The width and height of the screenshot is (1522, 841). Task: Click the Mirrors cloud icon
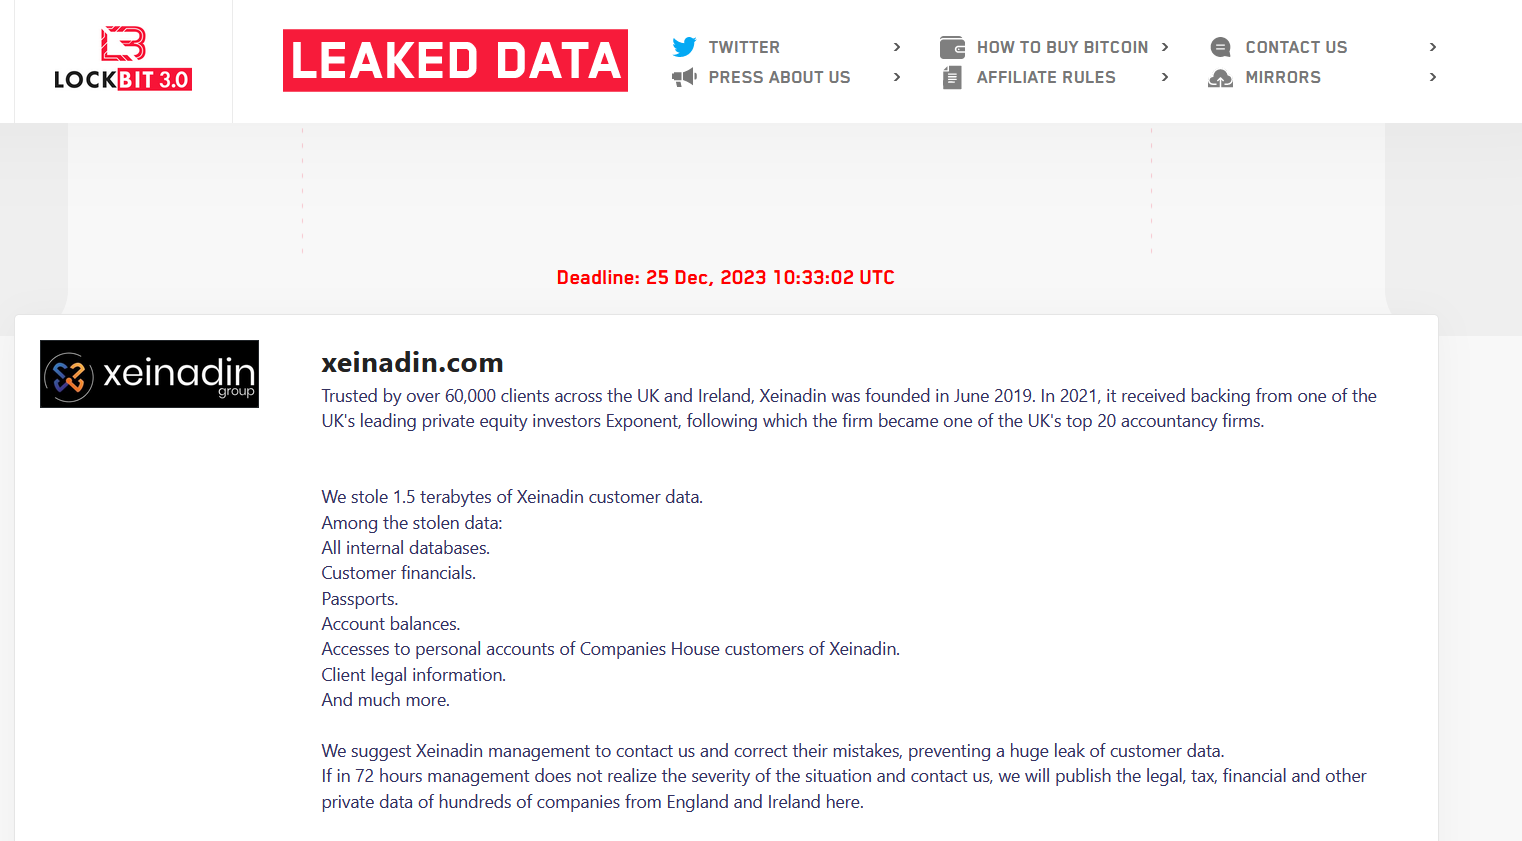point(1220,77)
